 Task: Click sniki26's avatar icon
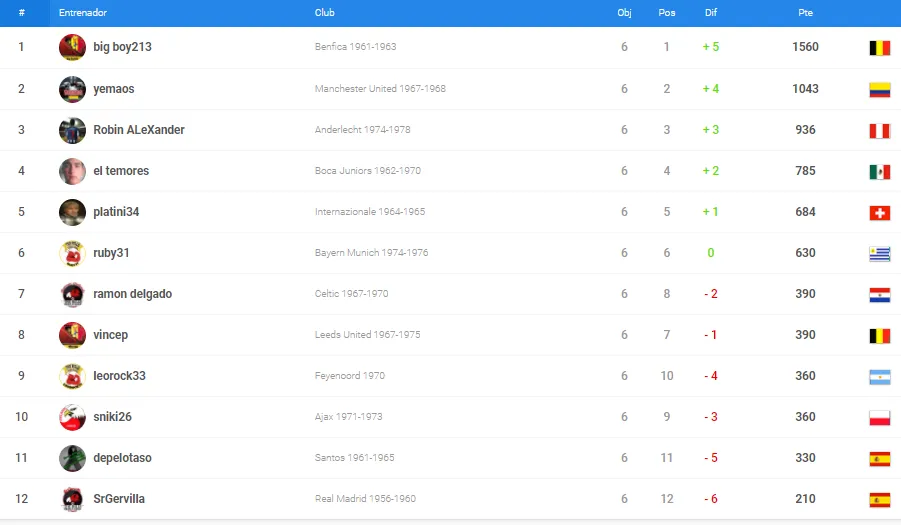[x=72, y=417]
